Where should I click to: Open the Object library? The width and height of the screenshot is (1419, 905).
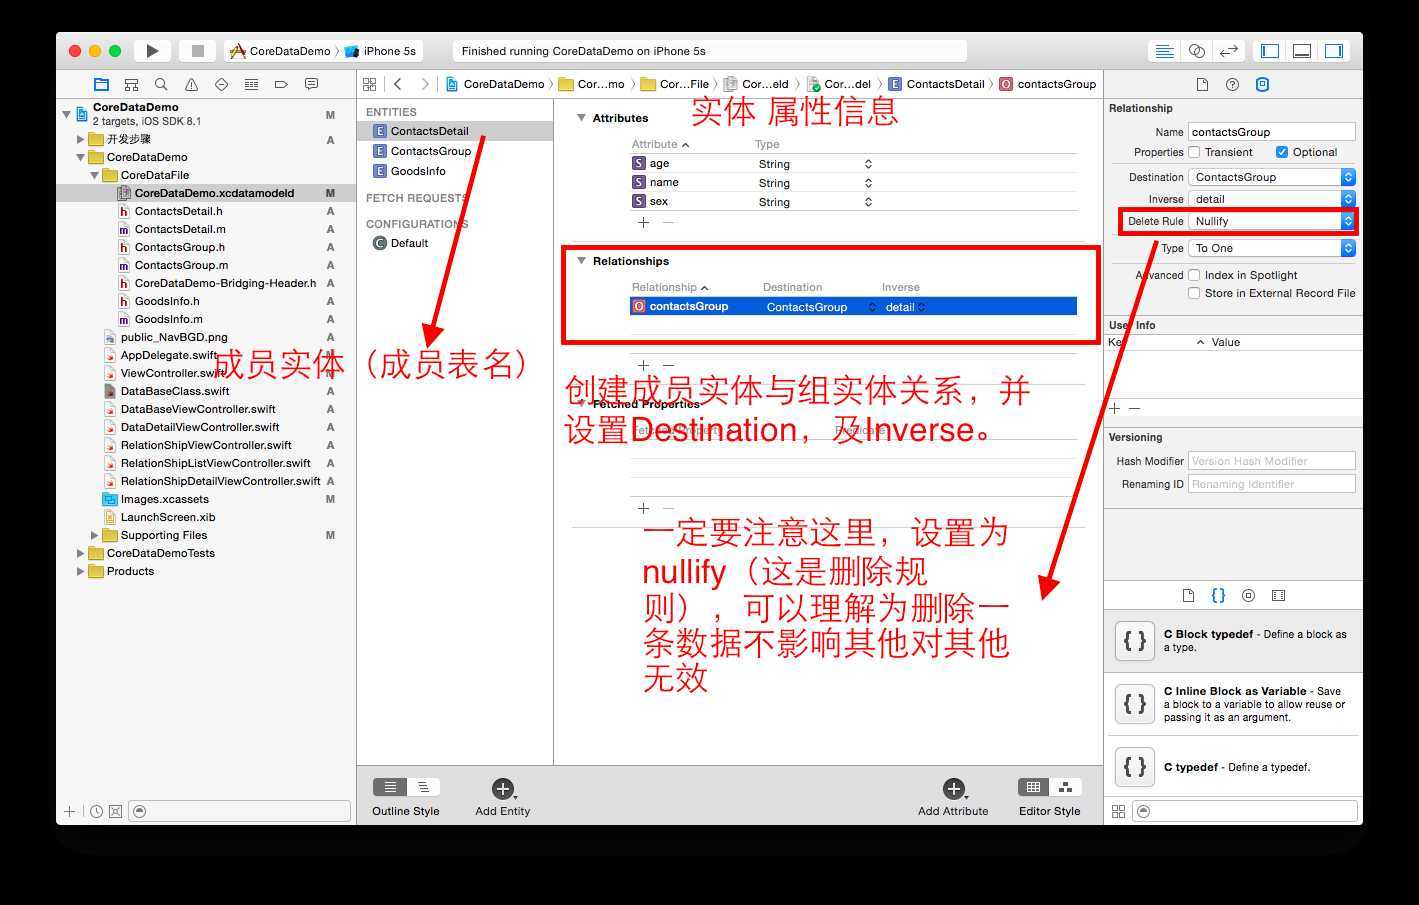click(1248, 595)
